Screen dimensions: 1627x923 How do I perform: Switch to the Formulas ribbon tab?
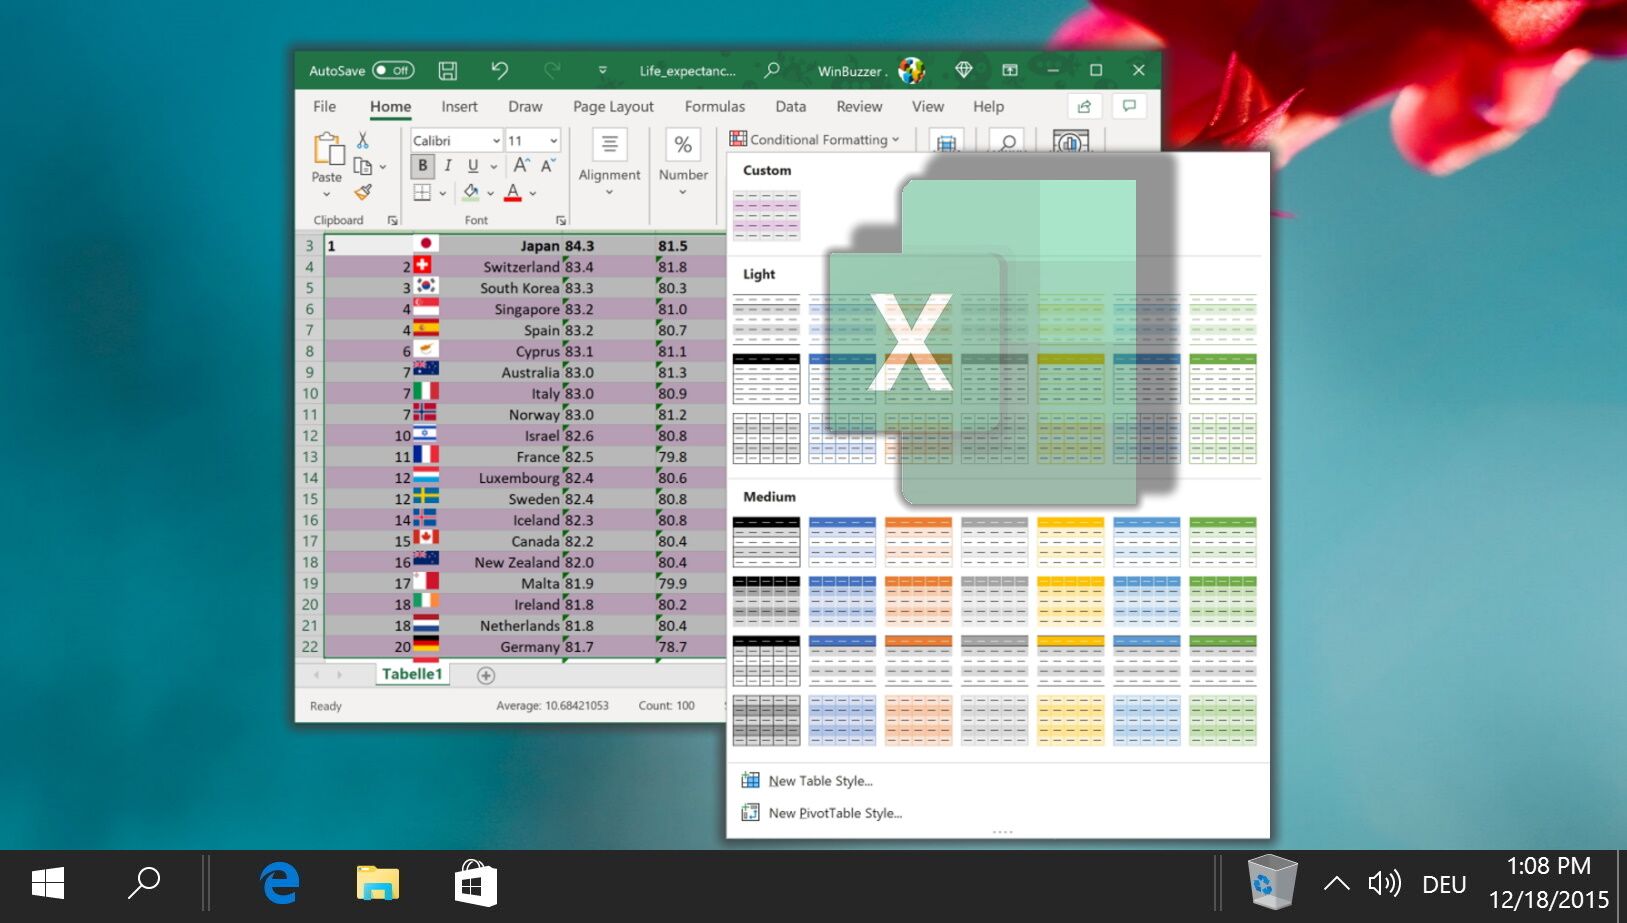[x=715, y=106]
